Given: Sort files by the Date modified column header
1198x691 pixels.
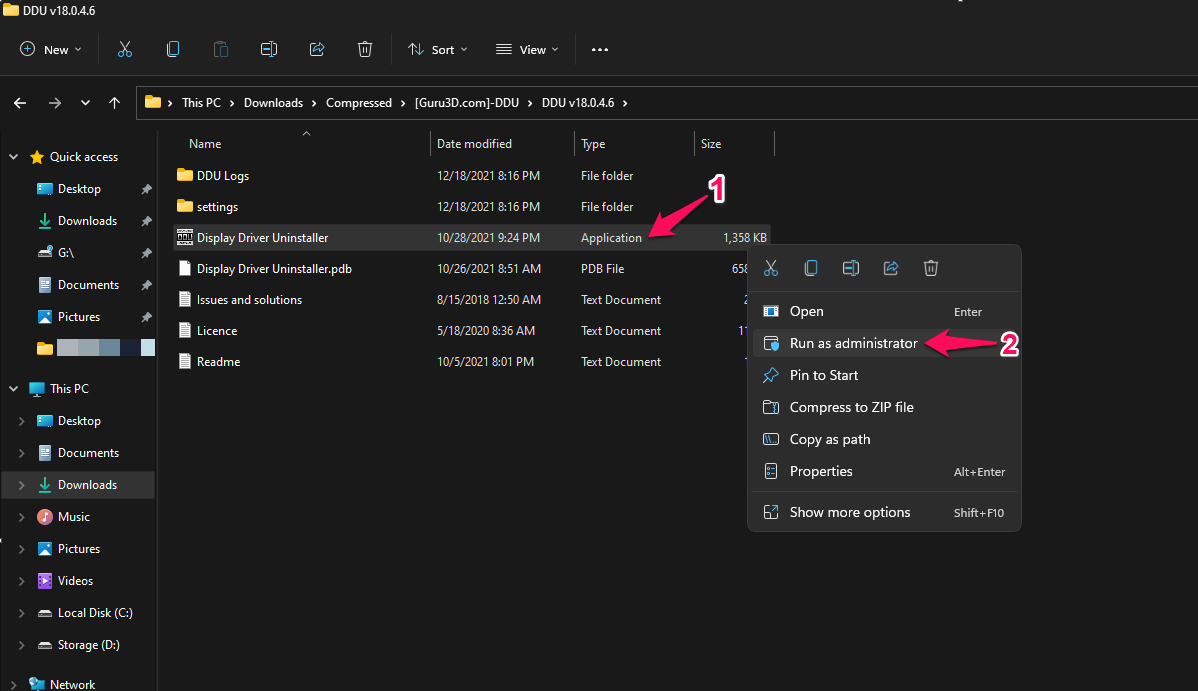Looking at the screenshot, I should [x=474, y=144].
